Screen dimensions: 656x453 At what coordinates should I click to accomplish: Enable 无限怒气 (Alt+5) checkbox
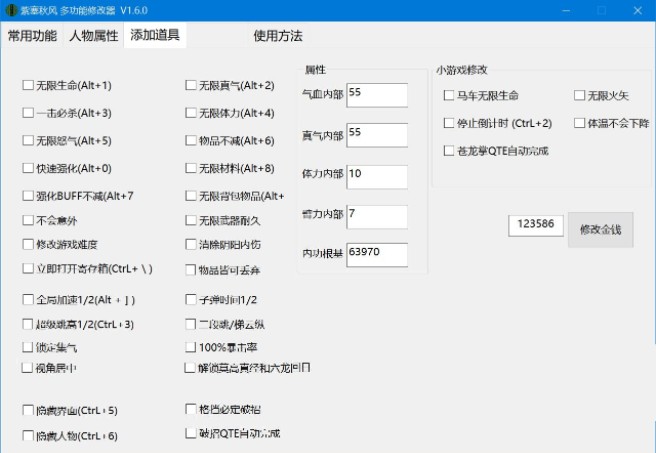click(28, 141)
